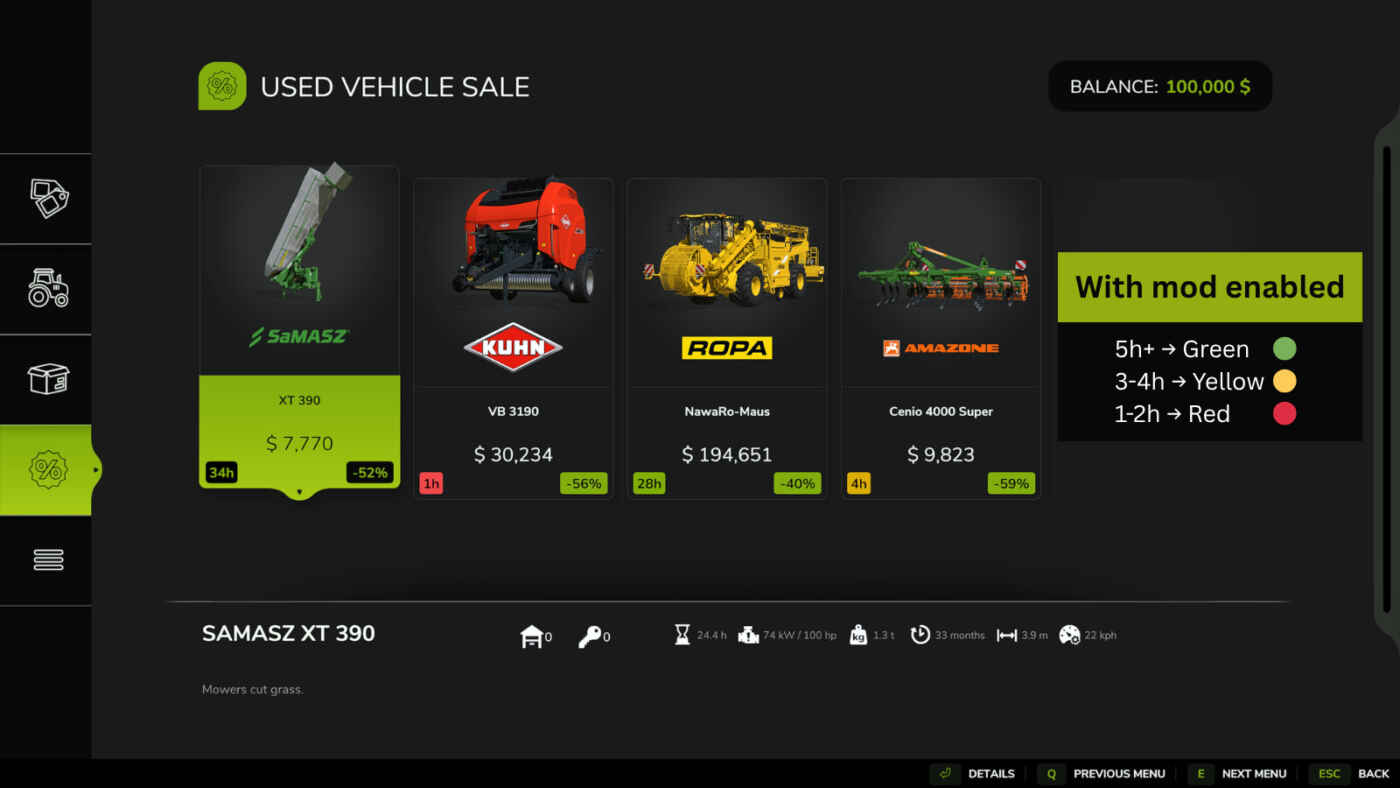1400x788 pixels.
Task: Click the weight kg icon
Action: point(858,635)
